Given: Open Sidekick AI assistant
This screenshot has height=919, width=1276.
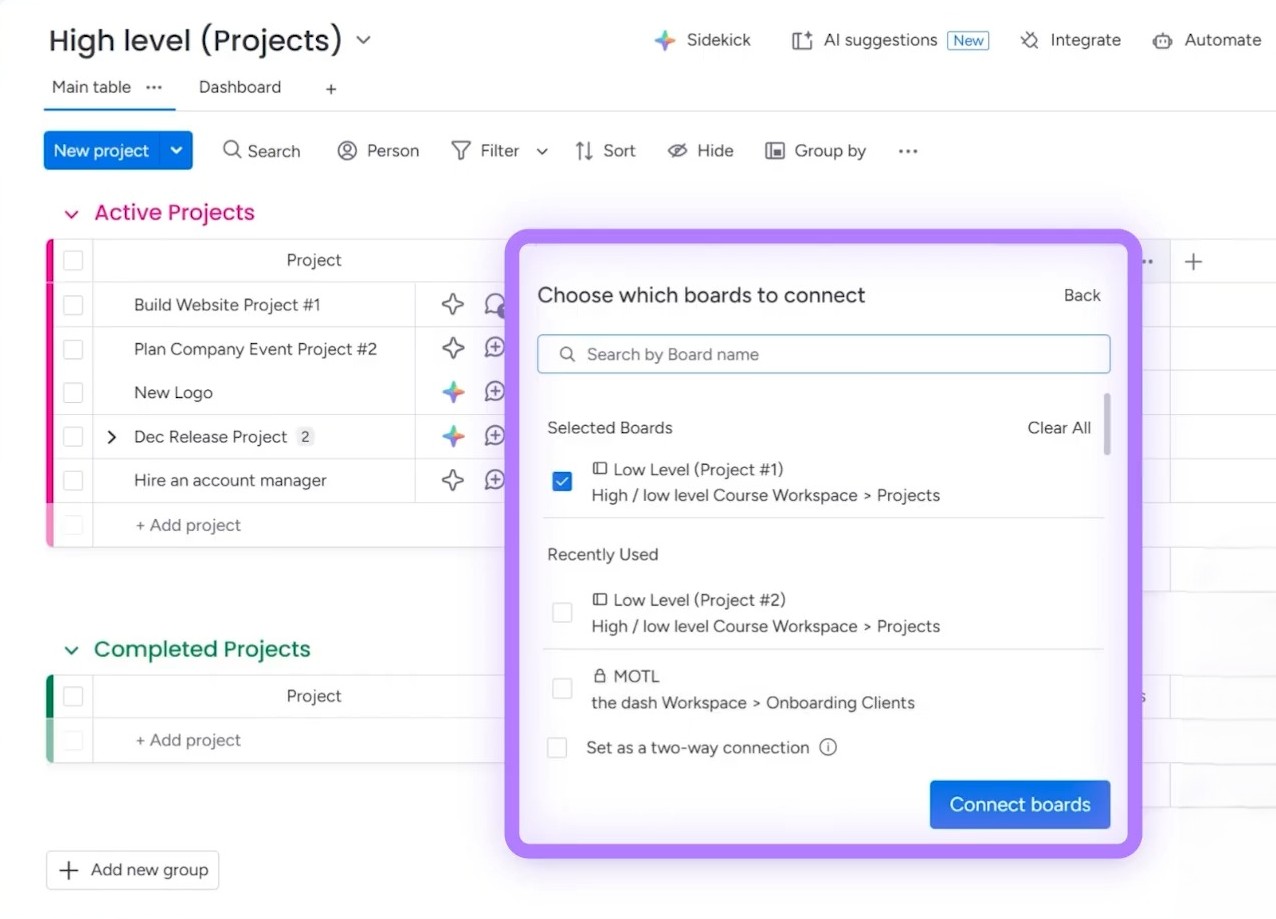Looking at the screenshot, I should pyautogui.click(x=703, y=40).
